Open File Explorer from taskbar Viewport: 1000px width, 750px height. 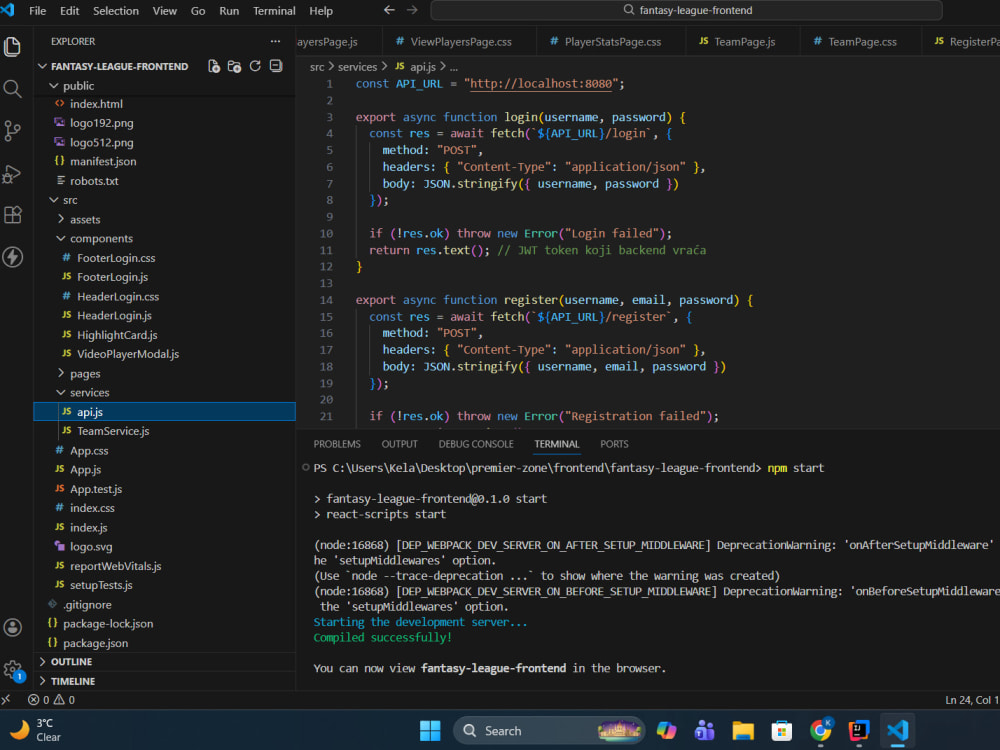[743, 731]
